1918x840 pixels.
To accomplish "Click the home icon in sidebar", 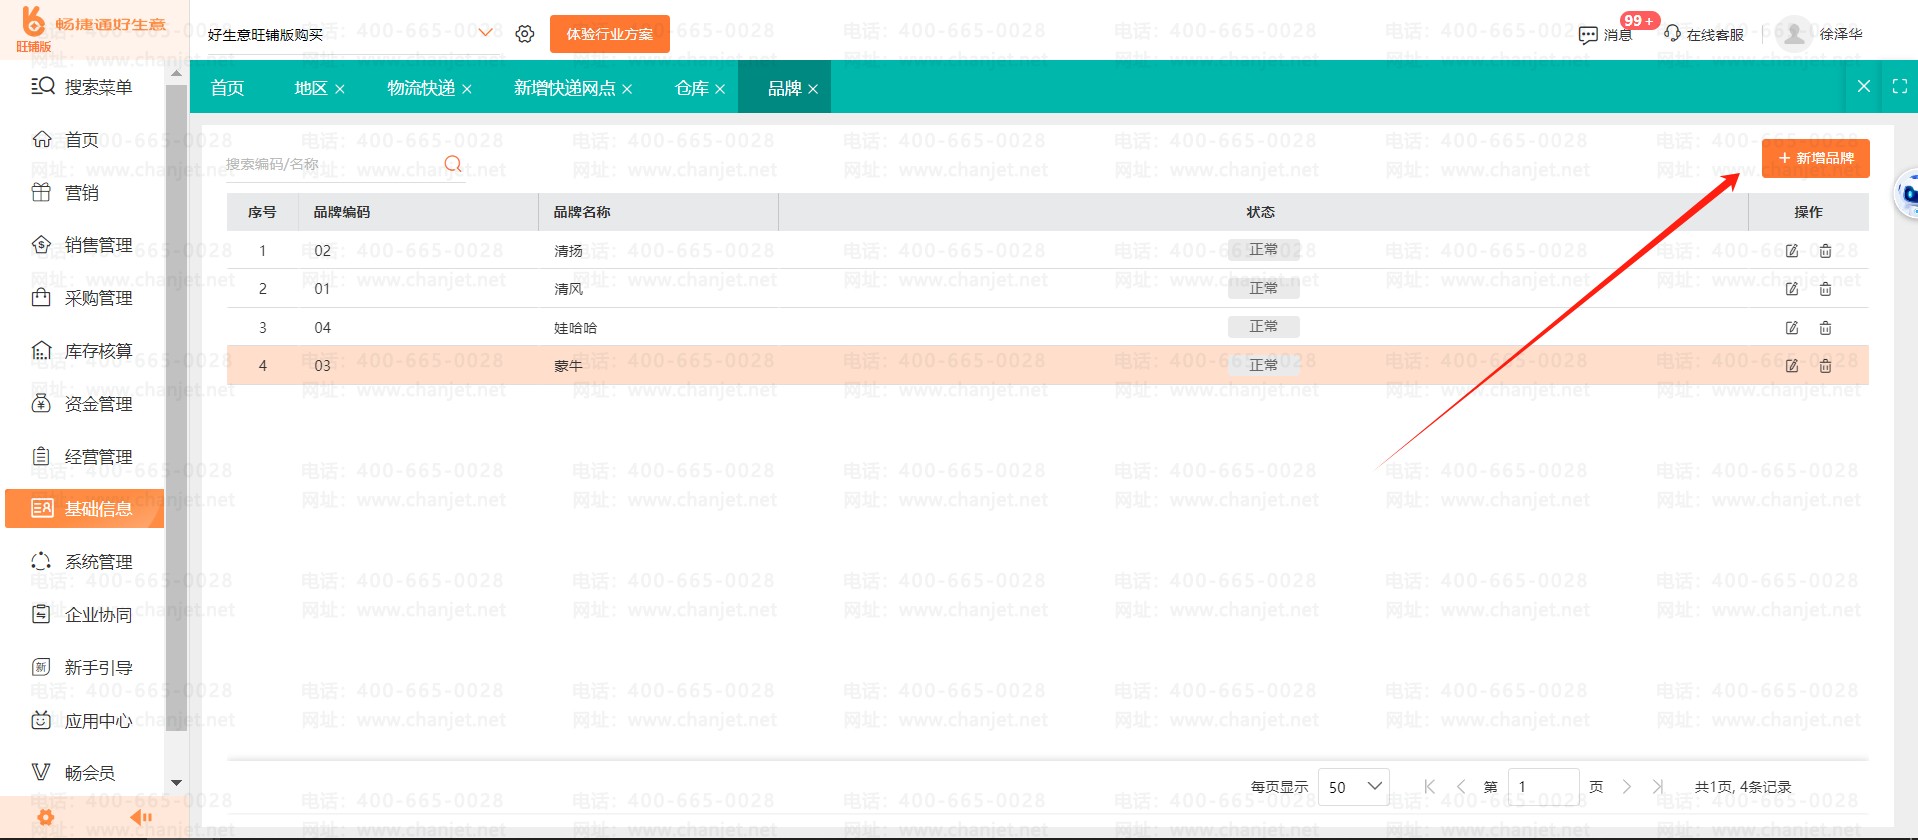I will (x=41, y=139).
